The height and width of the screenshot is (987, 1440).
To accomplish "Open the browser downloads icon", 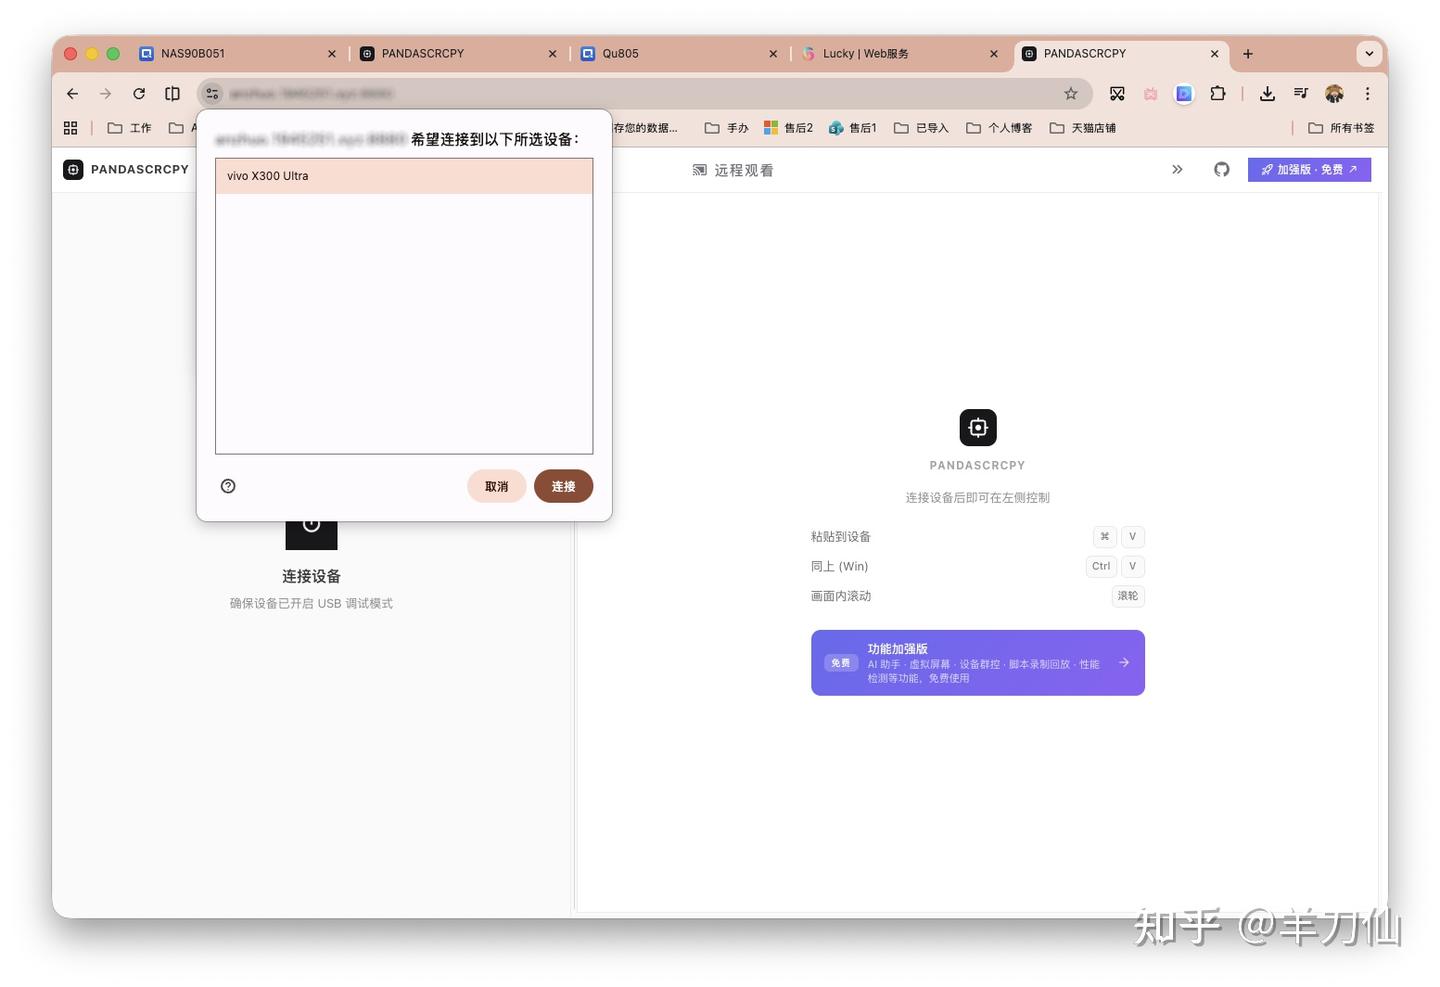I will (x=1267, y=94).
